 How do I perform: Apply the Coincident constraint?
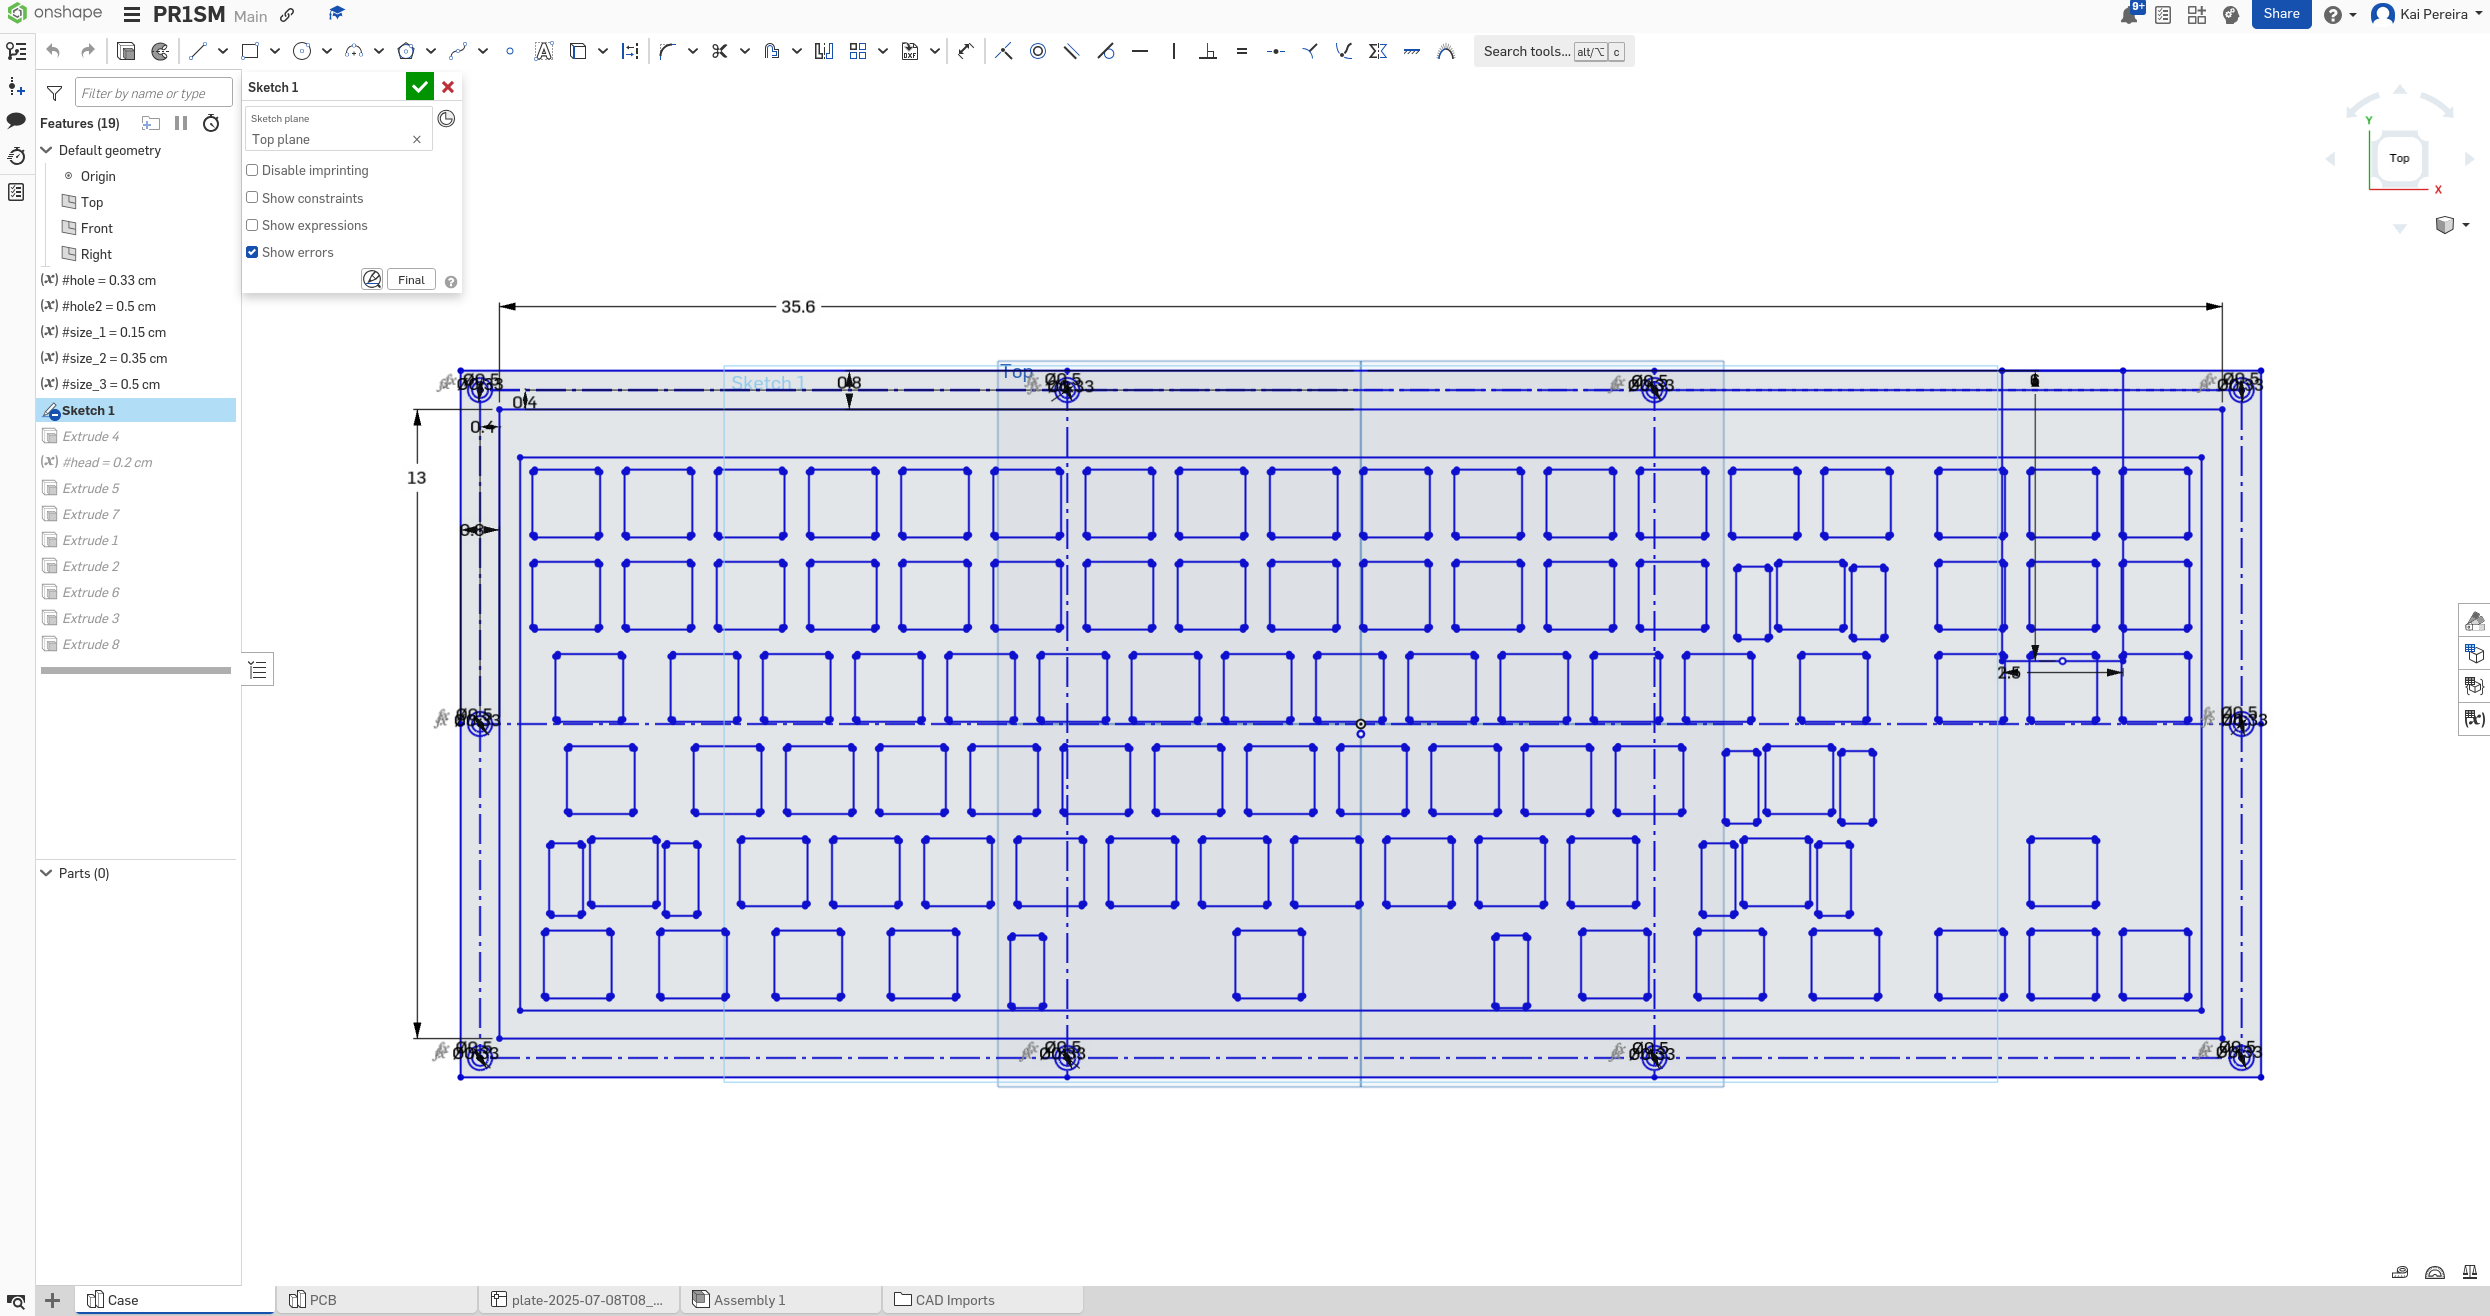[1004, 51]
